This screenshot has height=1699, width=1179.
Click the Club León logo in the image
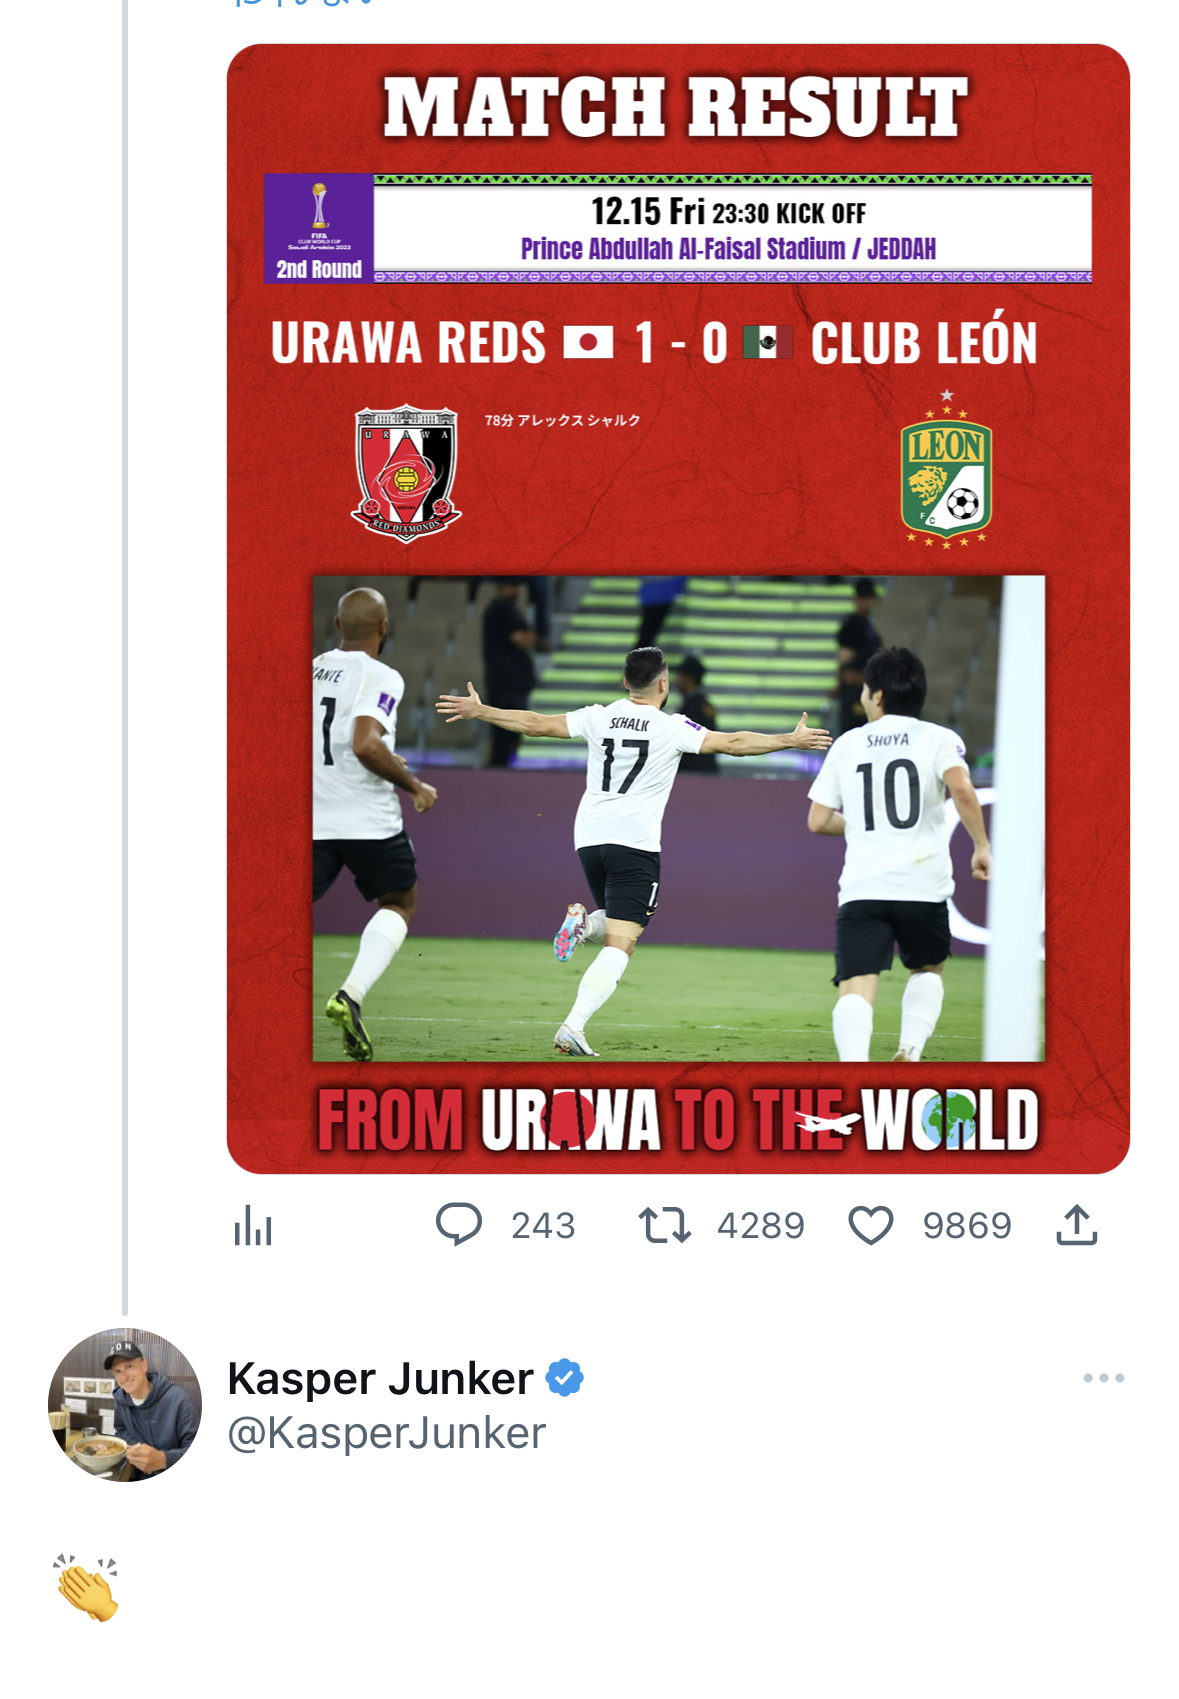(946, 470)
